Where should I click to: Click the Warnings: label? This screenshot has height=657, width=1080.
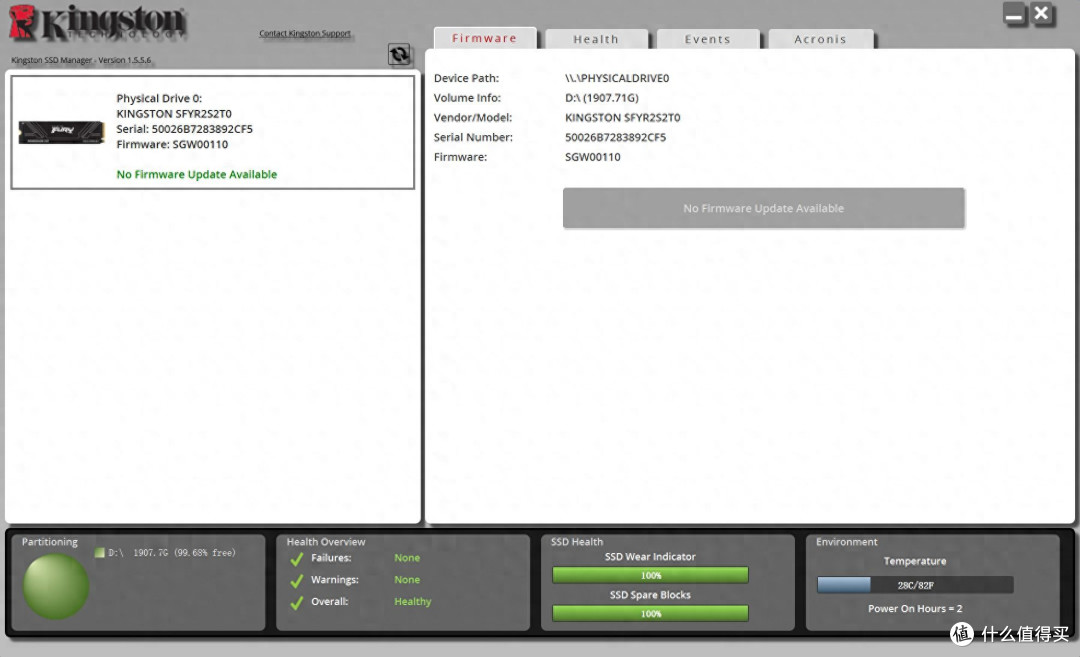335,580
